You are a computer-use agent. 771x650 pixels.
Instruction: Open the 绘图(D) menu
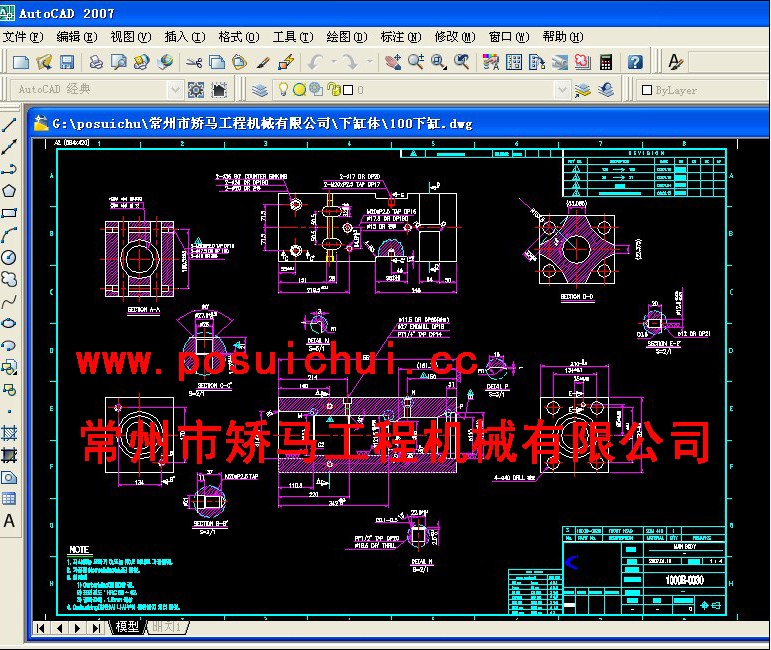coord(347,37)
